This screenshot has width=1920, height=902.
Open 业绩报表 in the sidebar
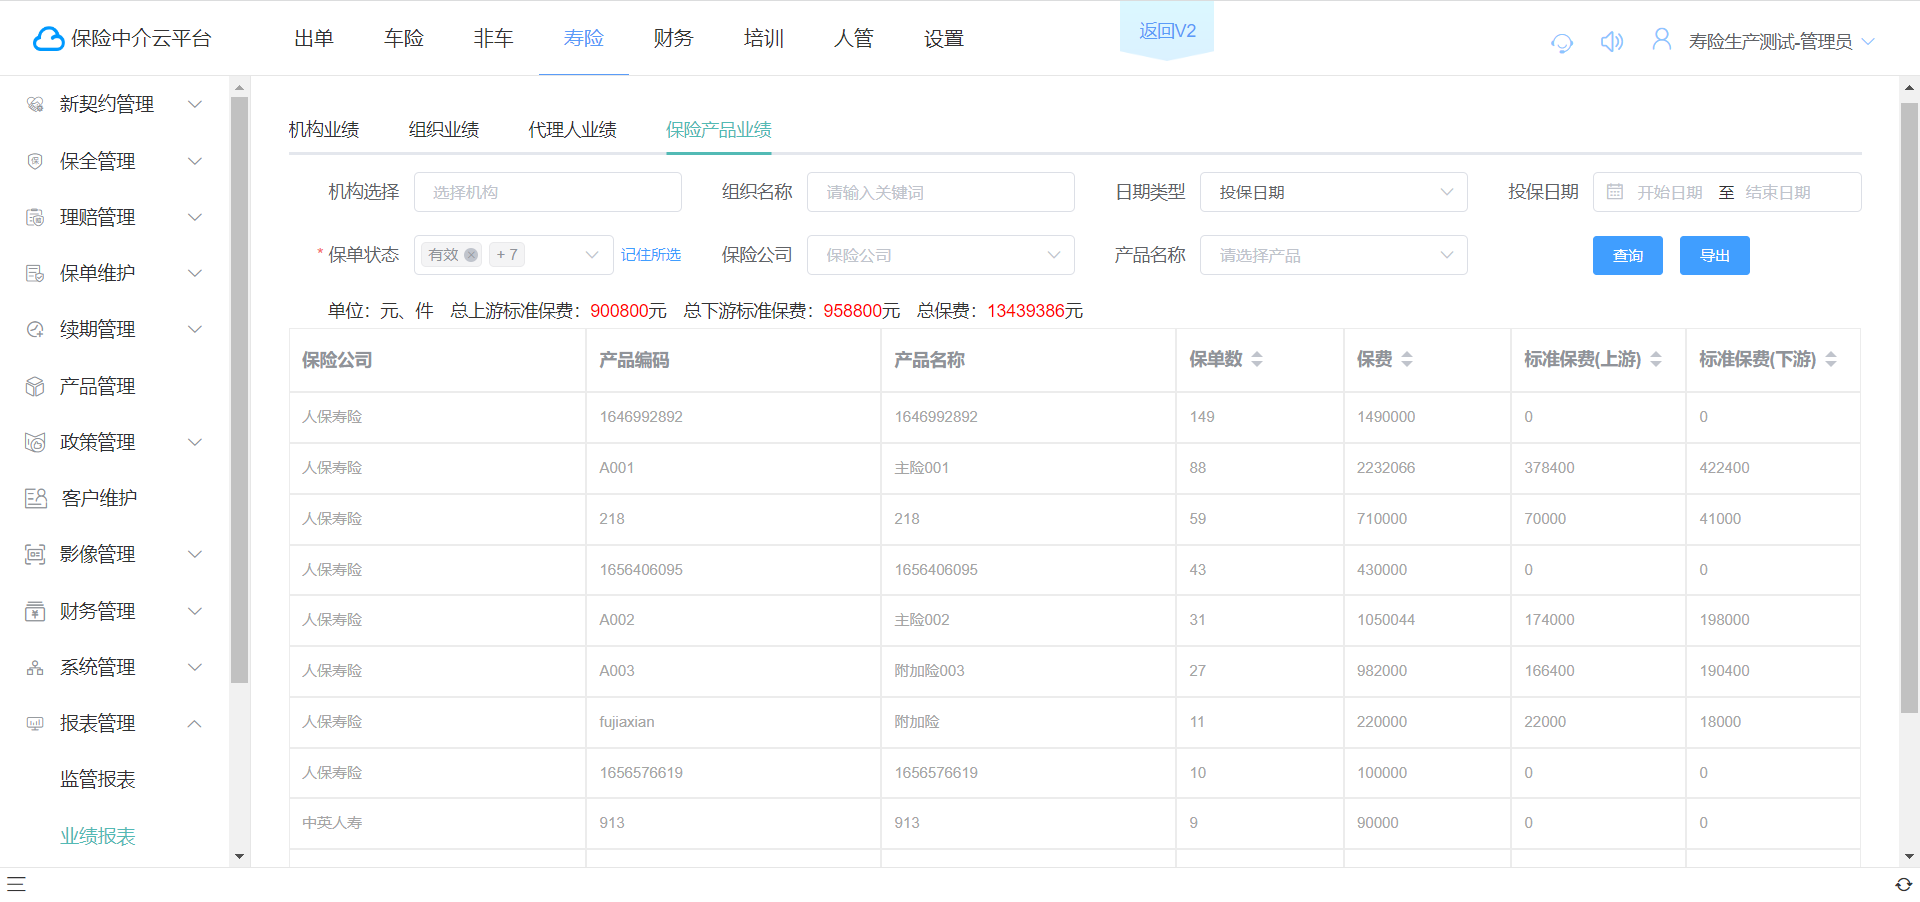click(98, 836)
